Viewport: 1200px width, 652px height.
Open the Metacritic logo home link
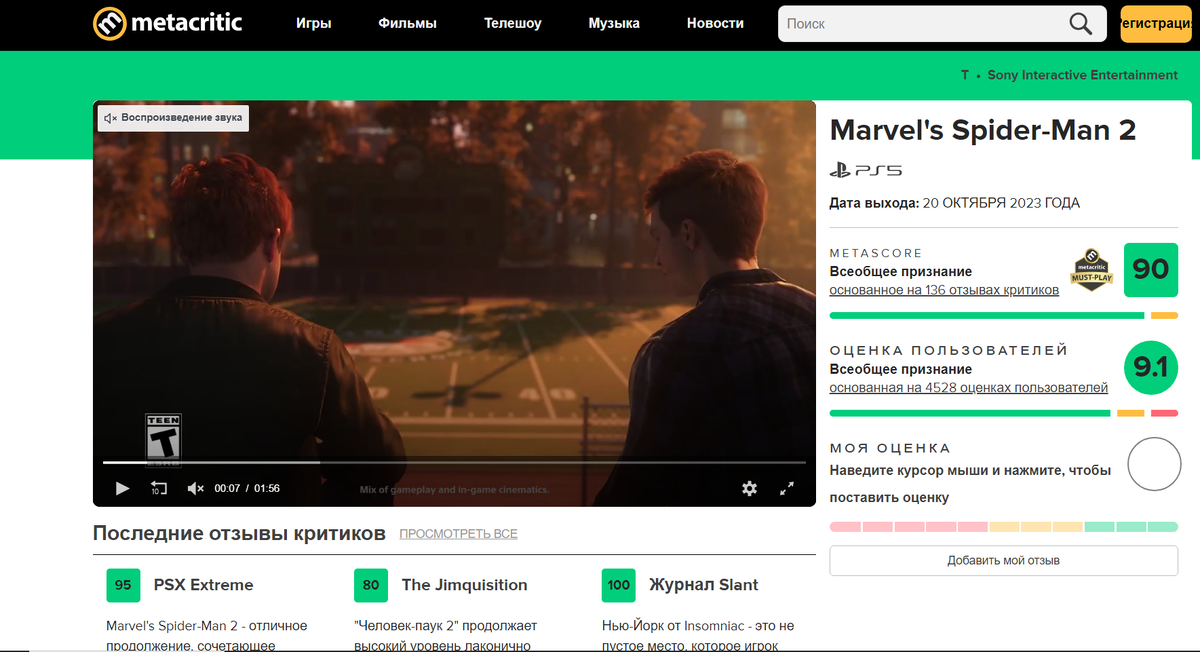click(167, 23)
